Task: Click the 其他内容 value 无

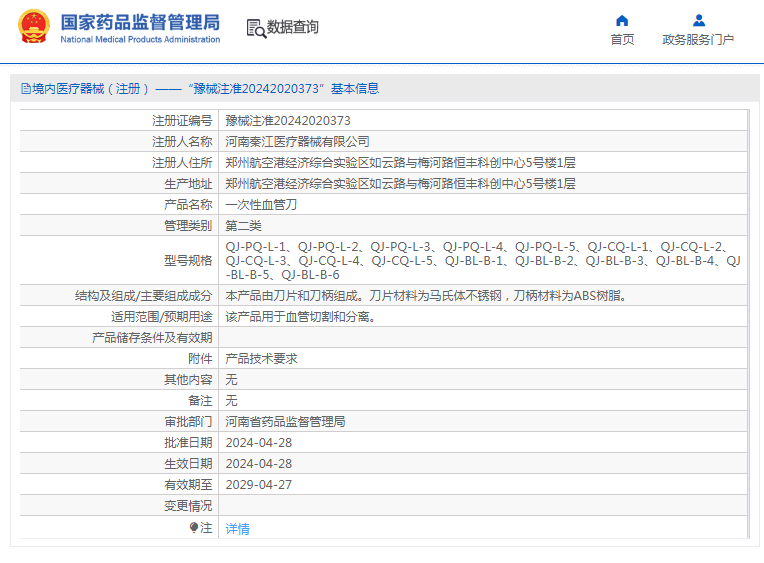Action: click(x=231, y=380)
